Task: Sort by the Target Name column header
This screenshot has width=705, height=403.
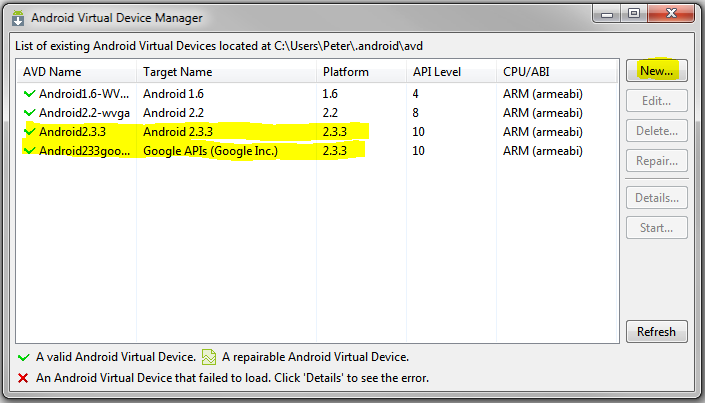Action: (x=226, y=72)
